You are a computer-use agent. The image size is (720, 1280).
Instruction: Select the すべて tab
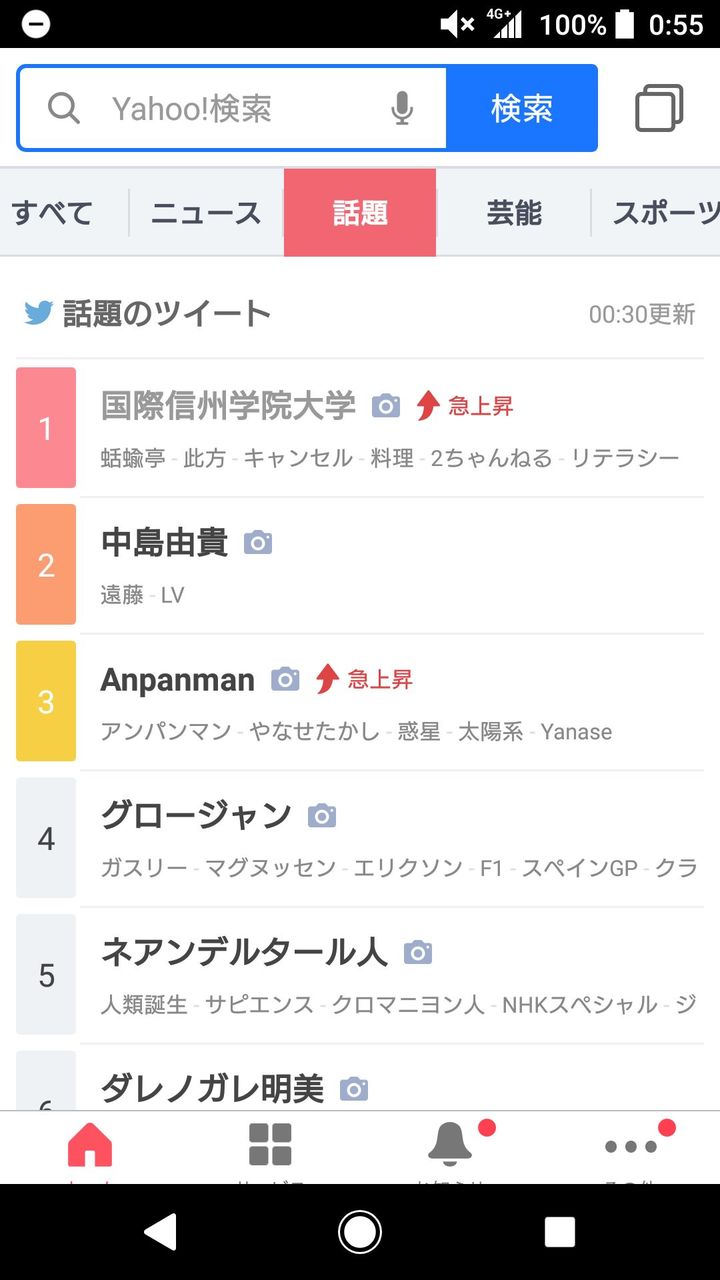coord(53,213)
